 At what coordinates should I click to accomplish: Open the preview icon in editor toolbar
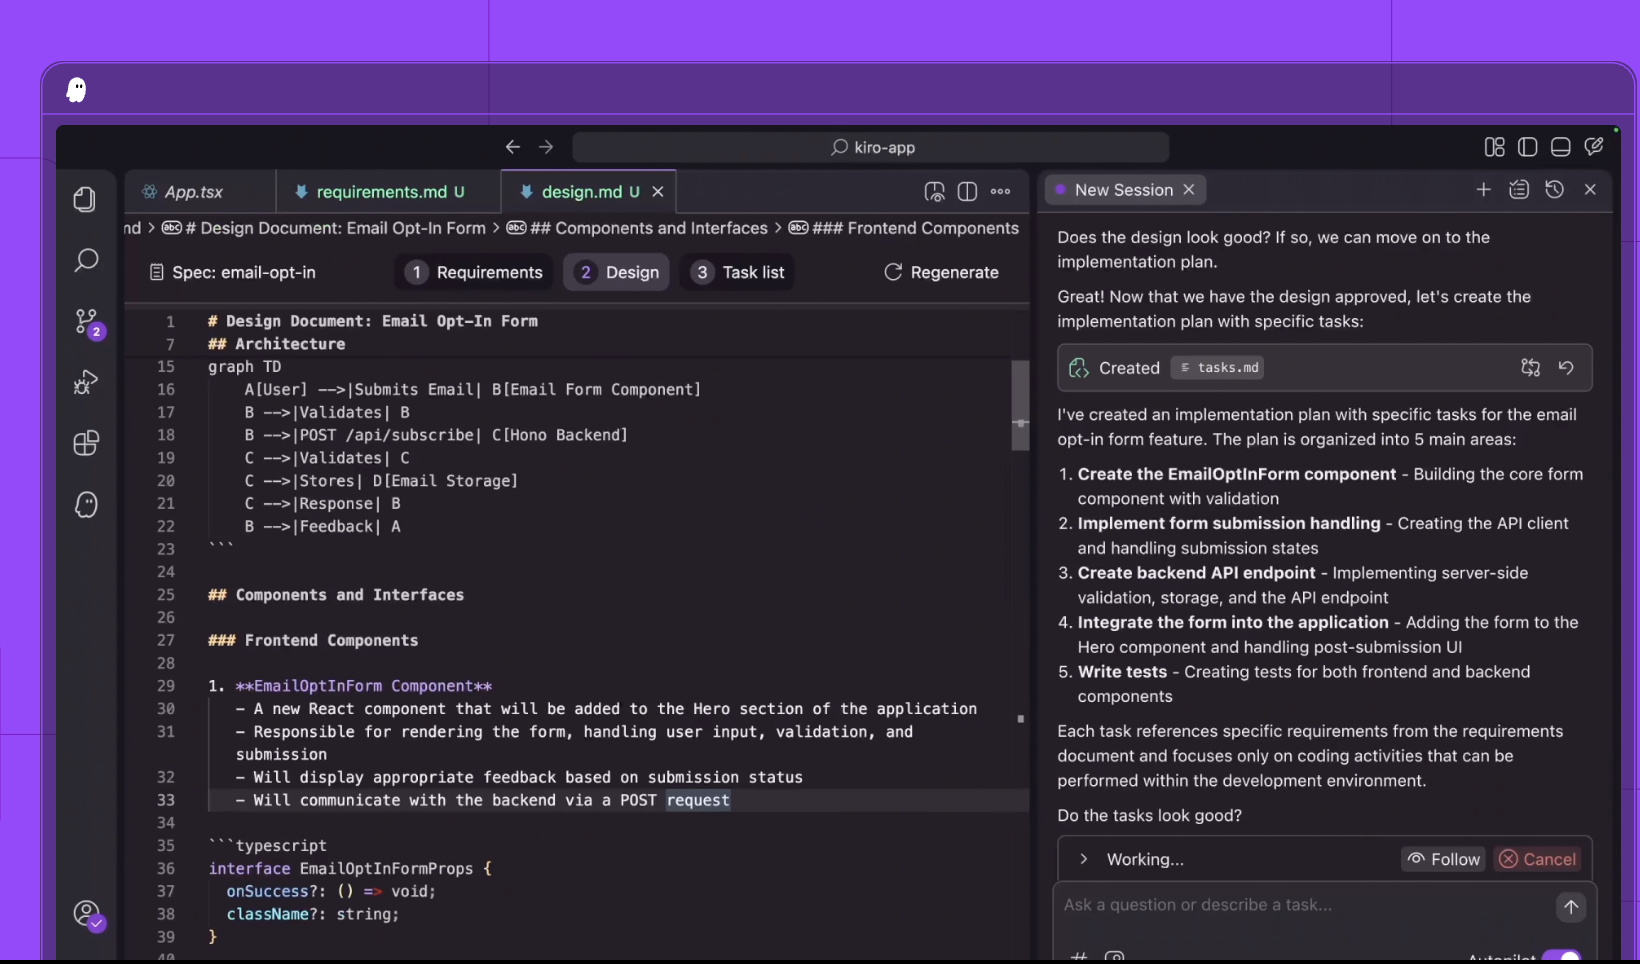point(934,191)
